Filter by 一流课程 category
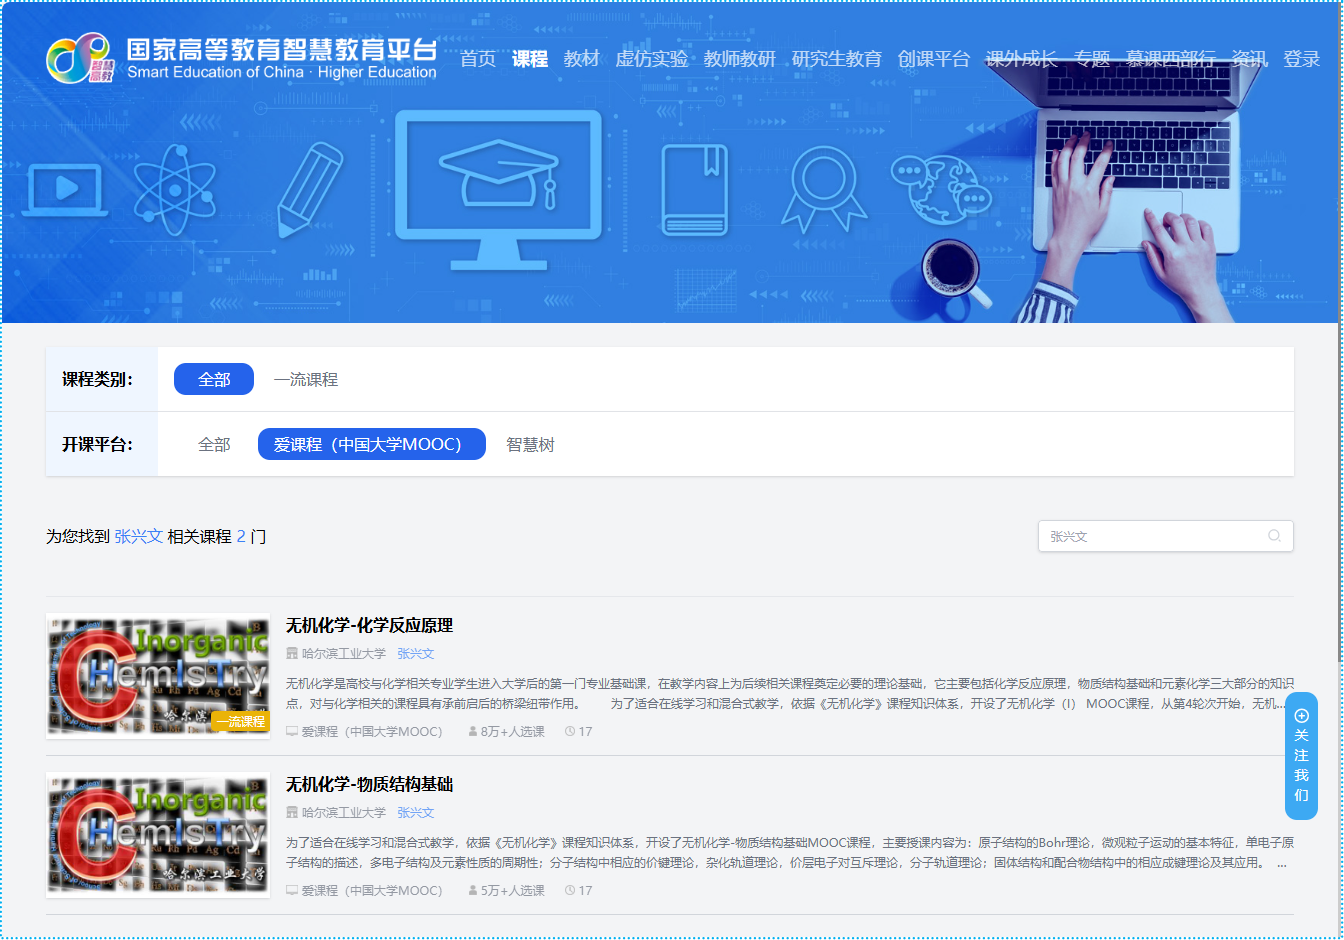Image resolution: width=1344 pixels, height=940 pixels. coord(306,379)
